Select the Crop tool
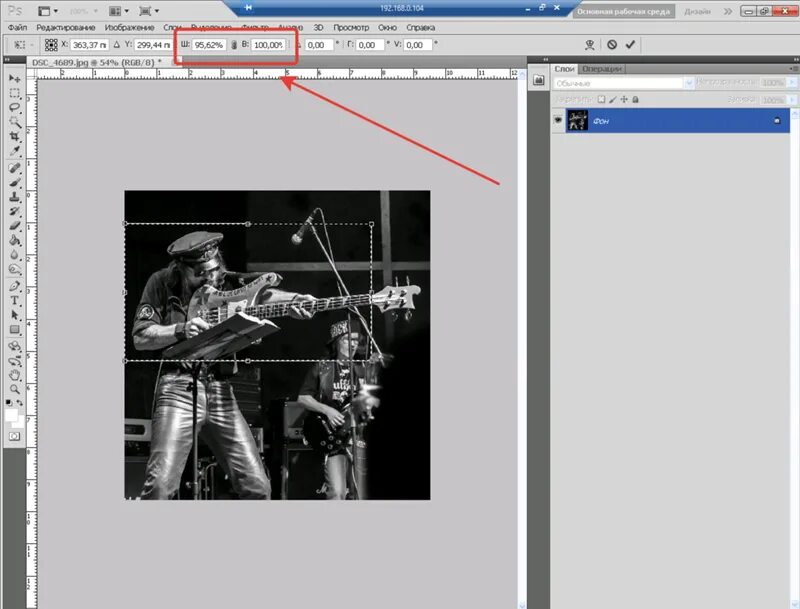Viewport: 800px width, 609px height. point(15,137)
